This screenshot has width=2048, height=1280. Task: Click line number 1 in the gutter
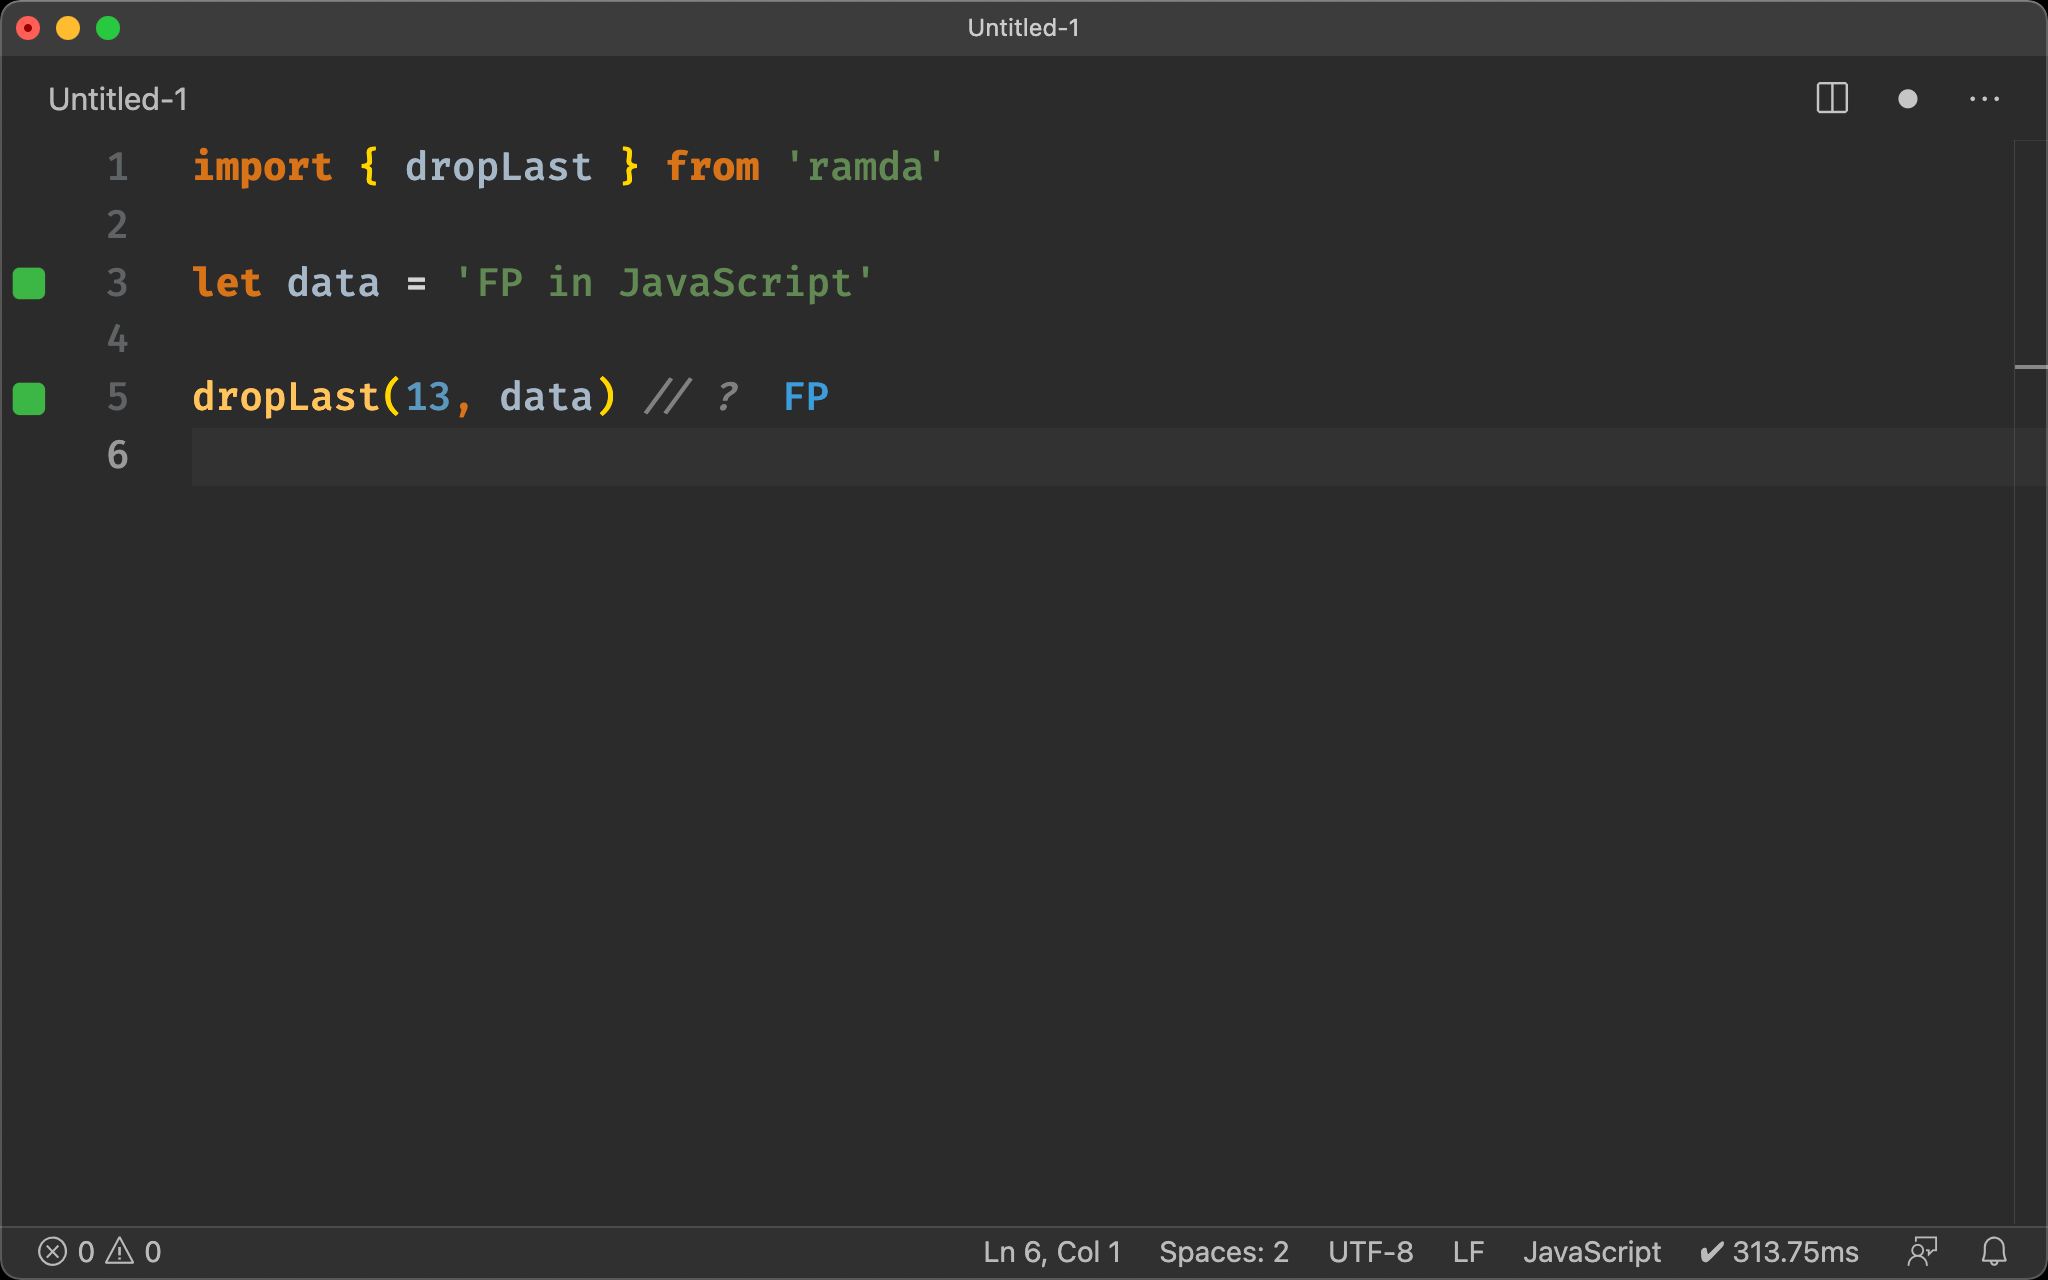coord(118,167)
